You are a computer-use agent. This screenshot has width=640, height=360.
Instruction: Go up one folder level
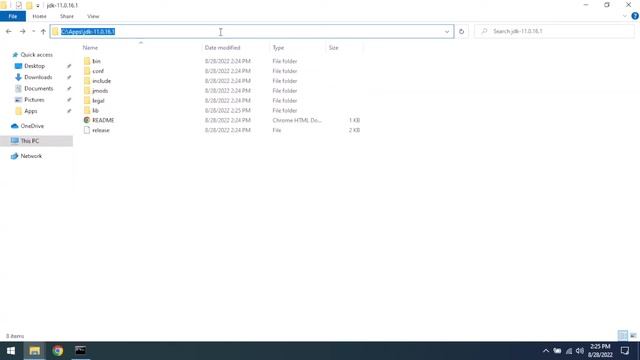(x=43, y=31)
